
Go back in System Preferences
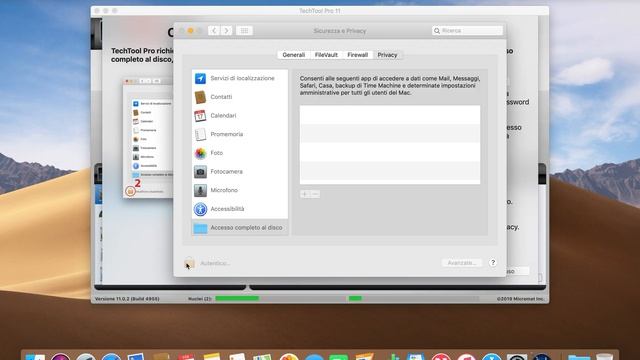[214, 31]
